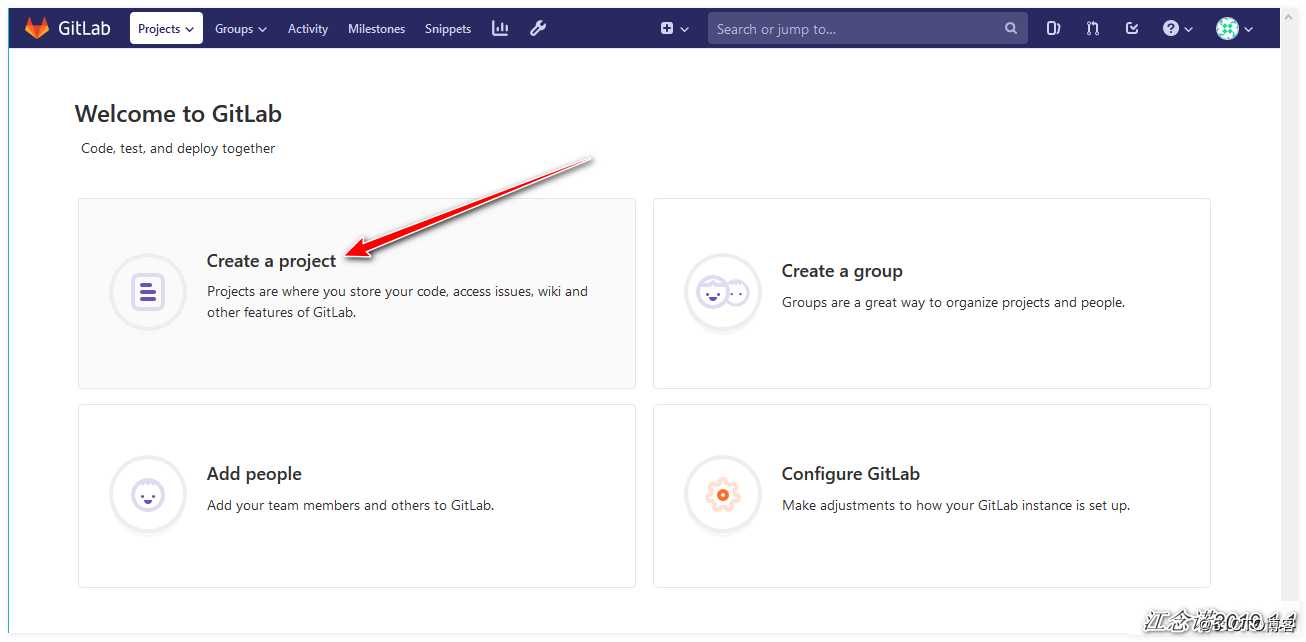Click the Create a group heading

842,271
